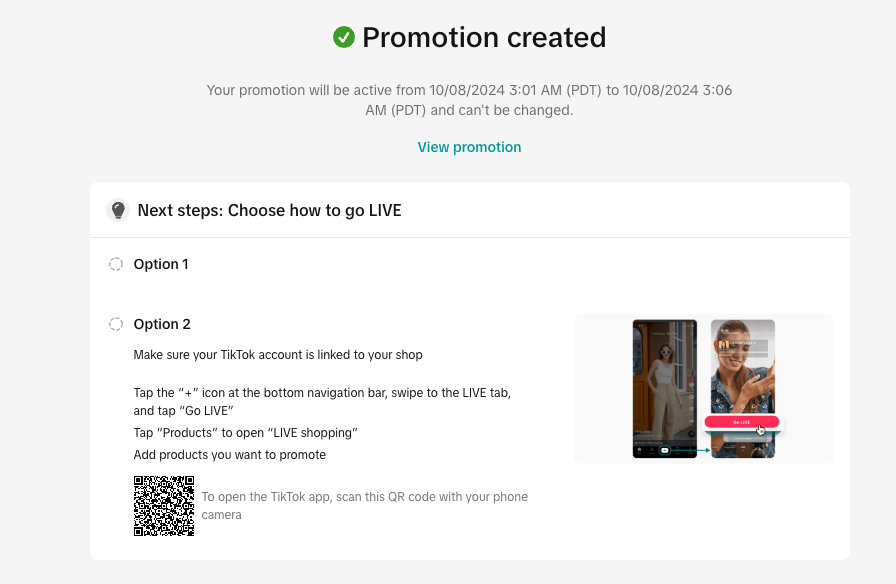This screenshot has width=896, height=584.
Task: Click the green checkmark success icon
Action: click(x=343, y=37)
